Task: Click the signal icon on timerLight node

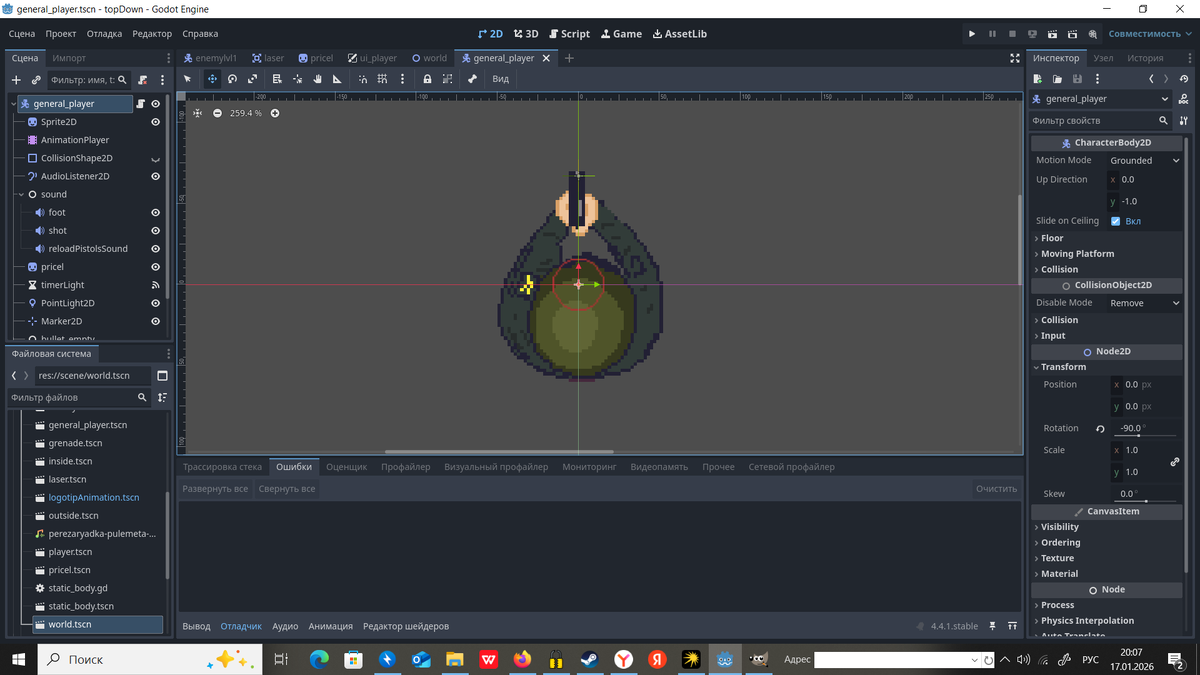Action: coord(156,285)
